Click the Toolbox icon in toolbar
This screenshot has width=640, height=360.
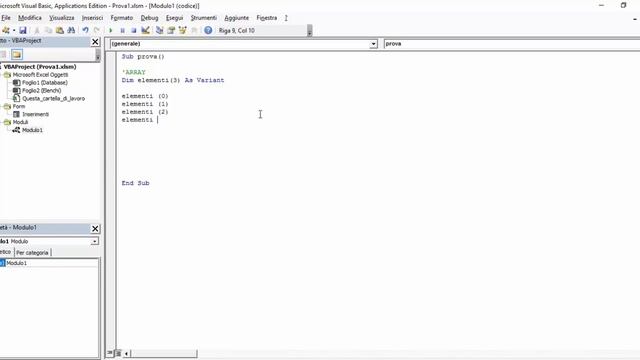[x=194, y=30]
